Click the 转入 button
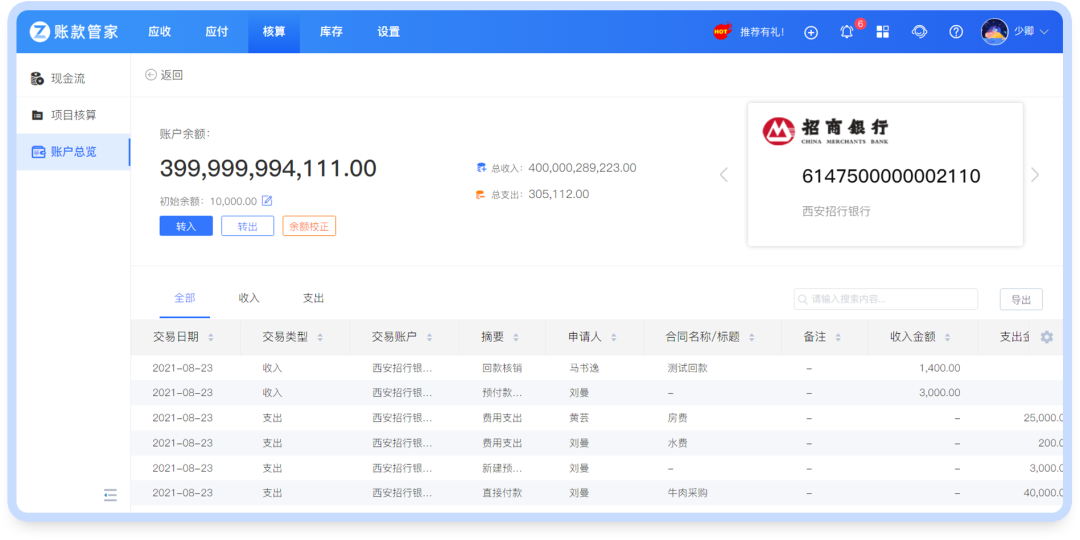 pos(186,226)
